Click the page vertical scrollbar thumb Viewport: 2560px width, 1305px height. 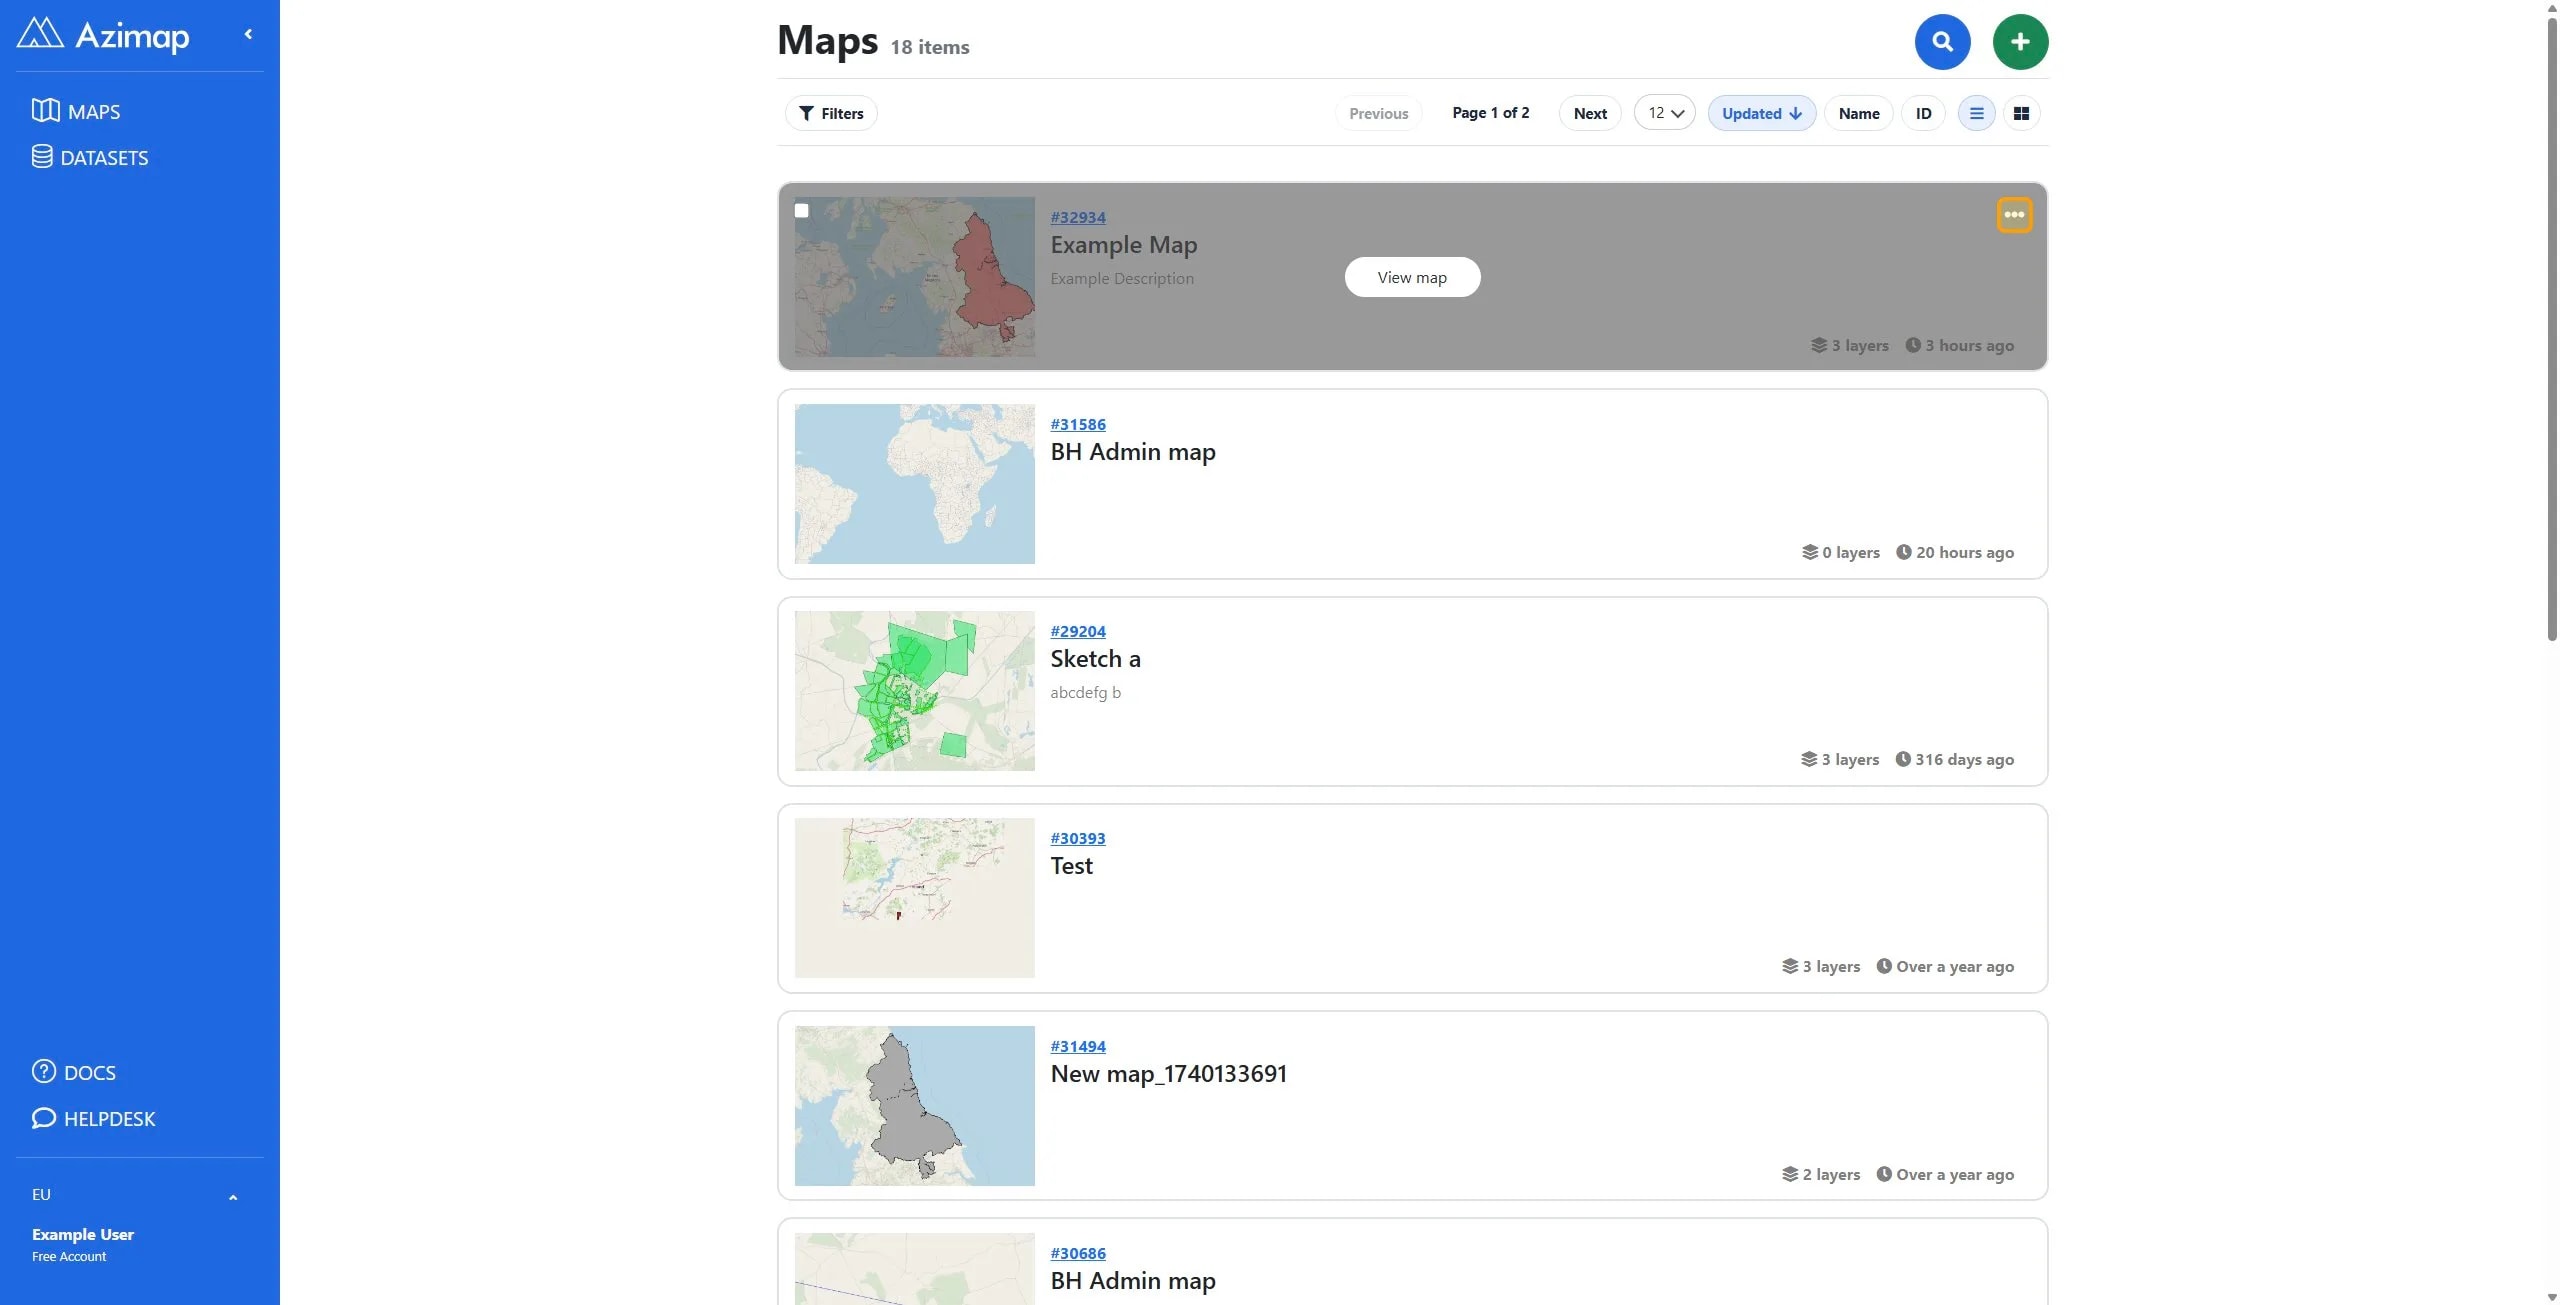(x=2551, y=330)
